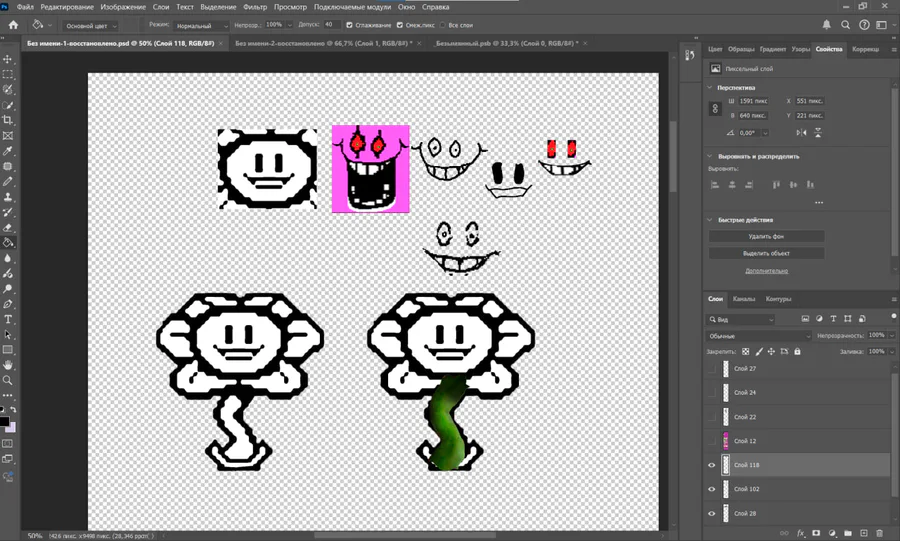Select the Zoom tool in toolbar
Image resolution: width=900 pixels, height=541 pixels.
click(x=7, y=380)
